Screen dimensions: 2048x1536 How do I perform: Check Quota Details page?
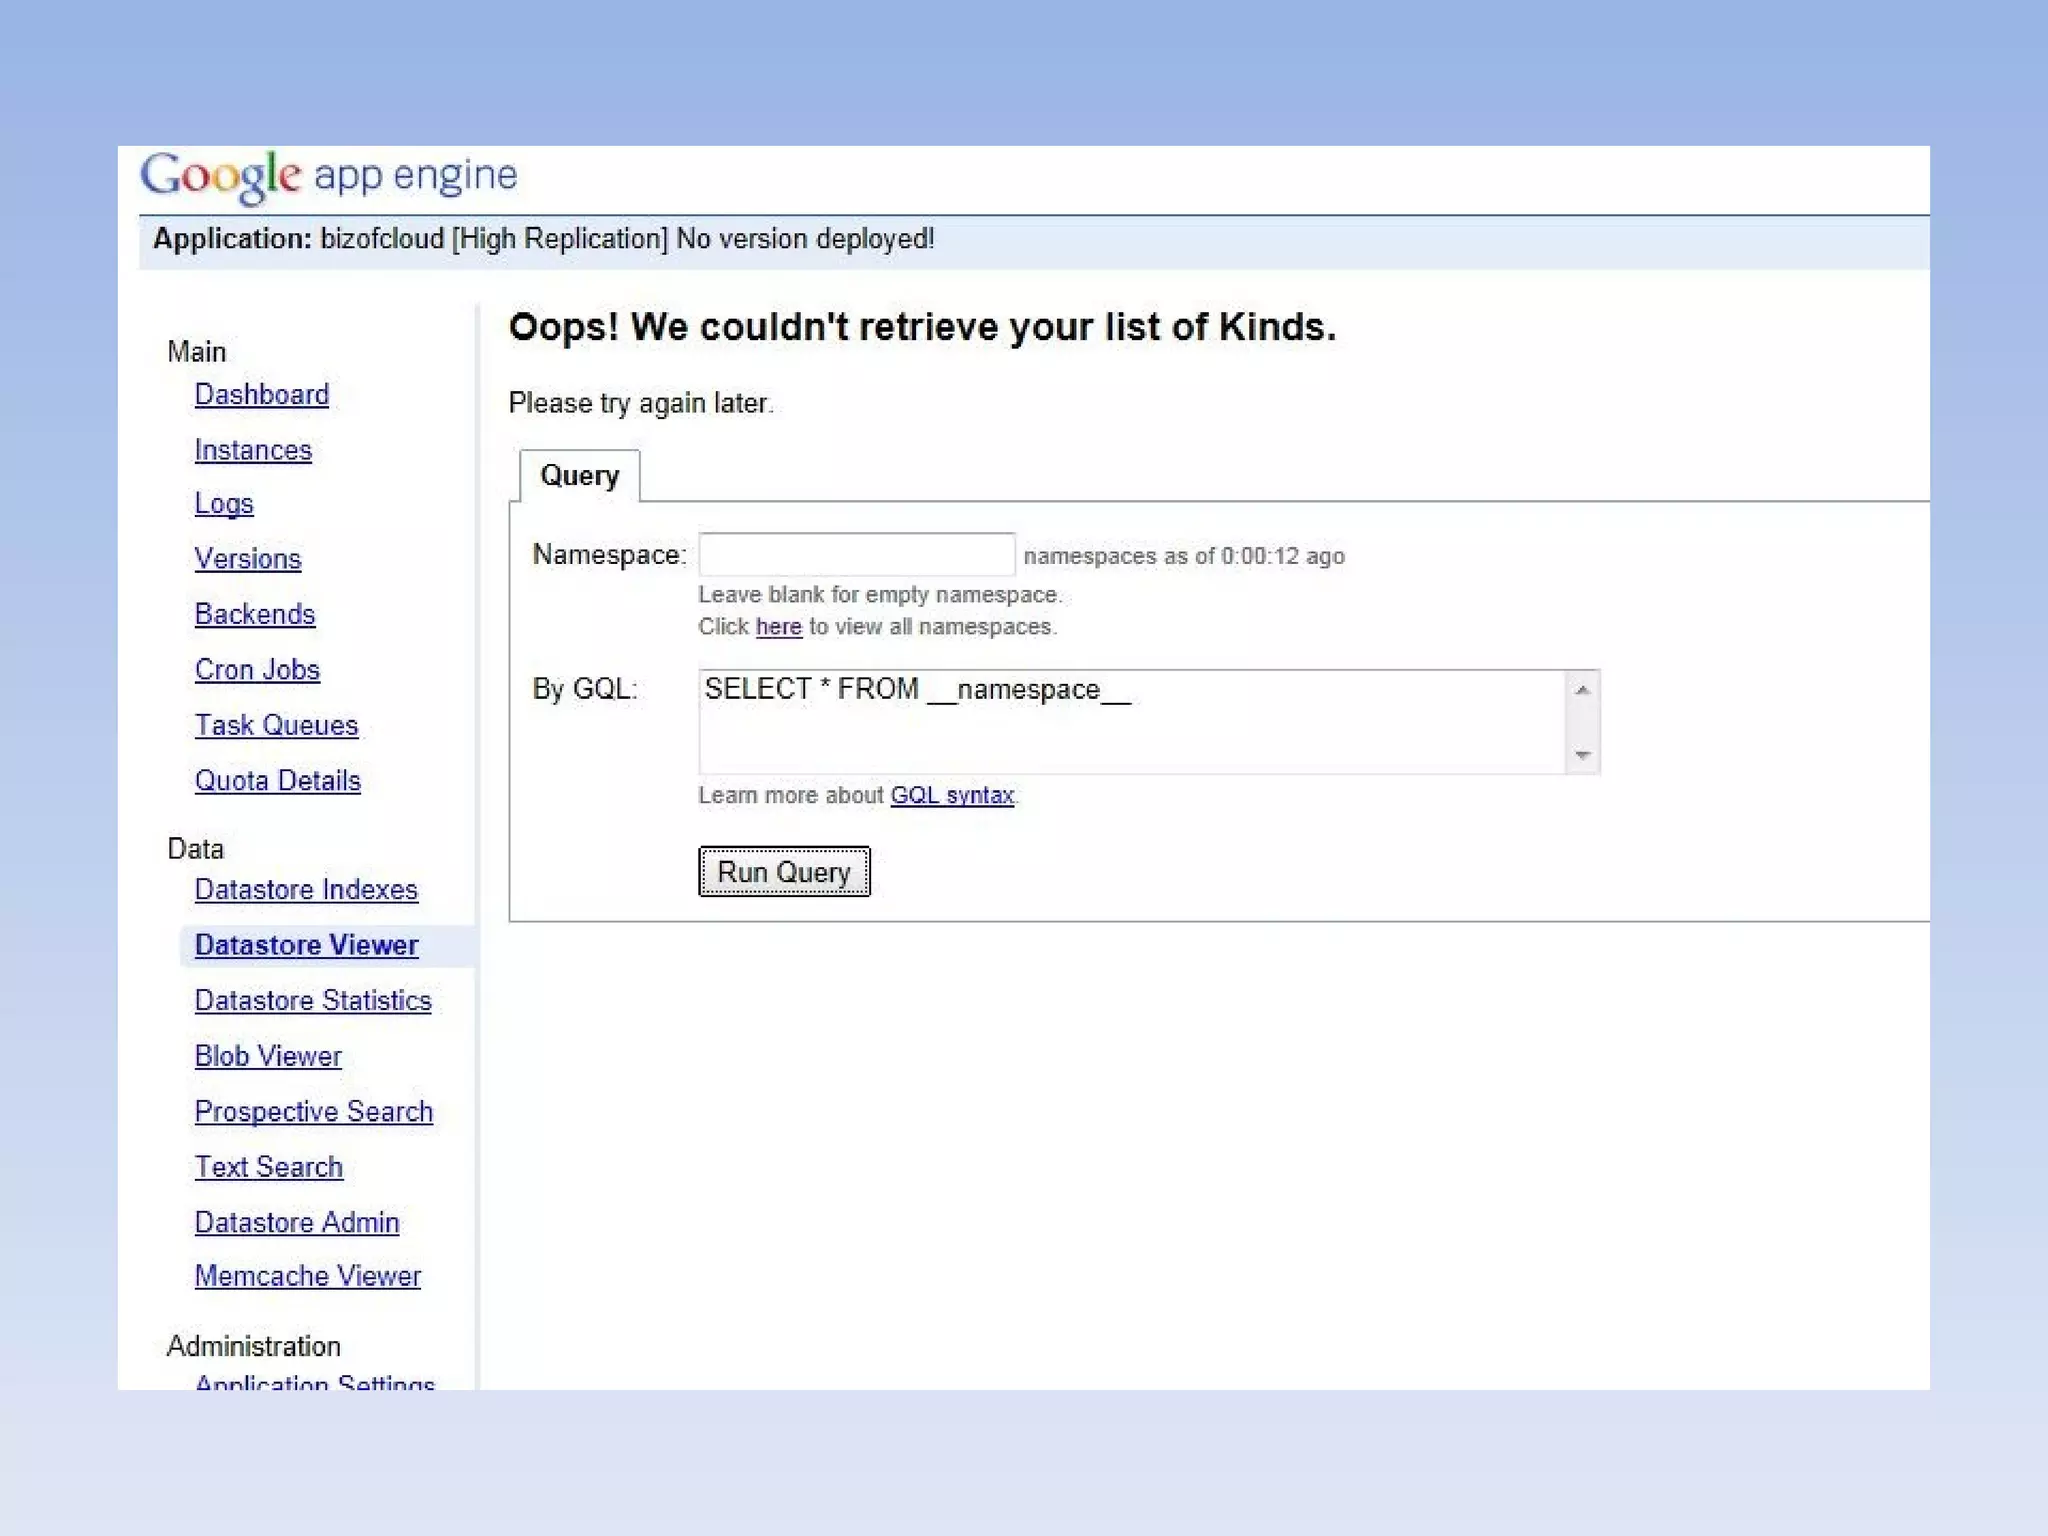pos(277,781)
